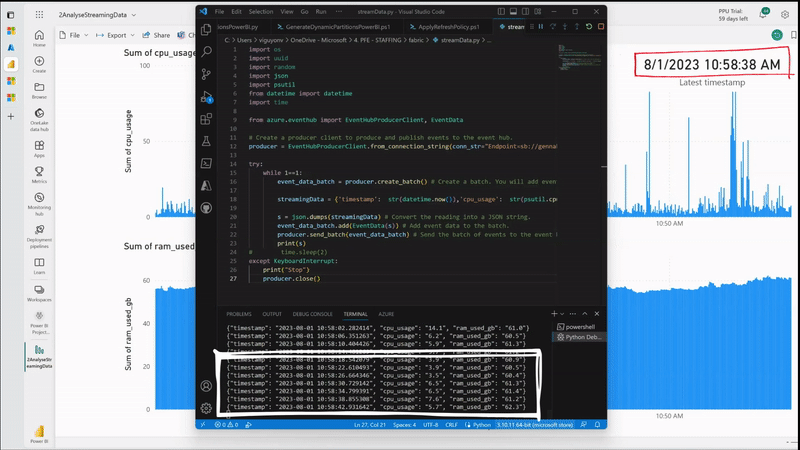The height and width of the screenshot is (450, 800).
Task: Expand the File dropdown in Power BI
Action: click(x=75, y=35)
